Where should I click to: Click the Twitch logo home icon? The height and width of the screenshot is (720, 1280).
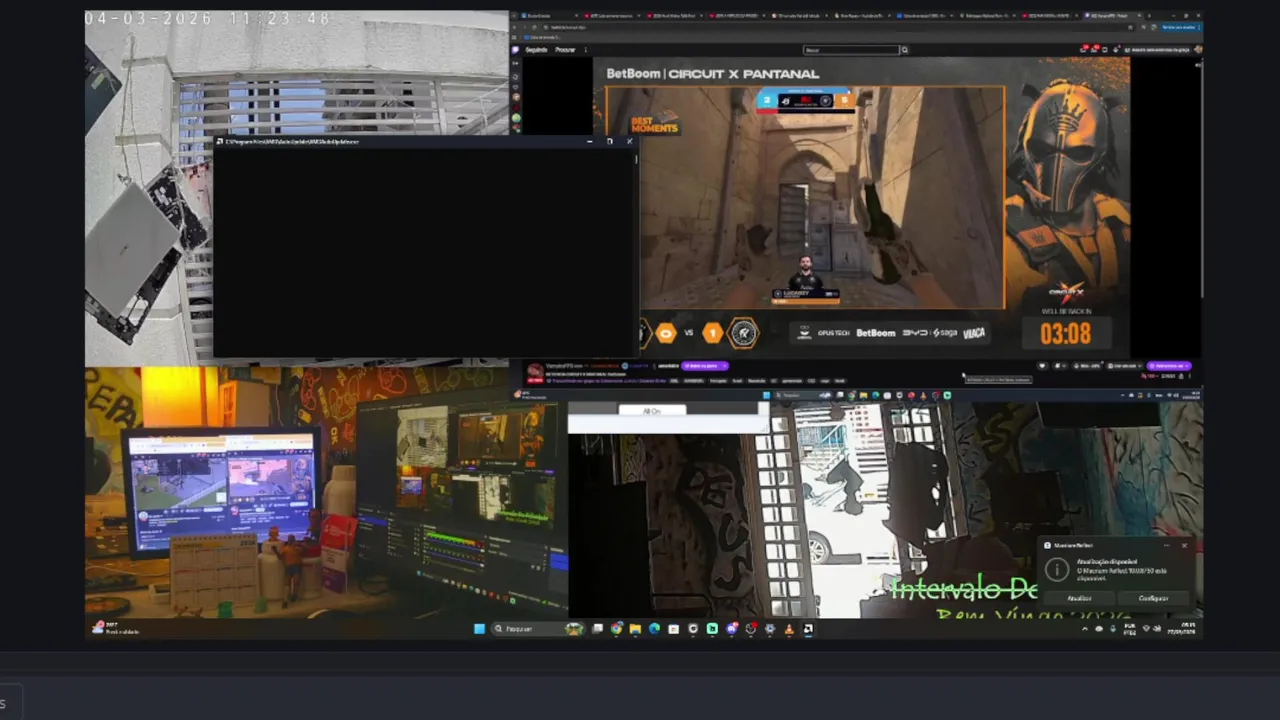pos(515,50)
